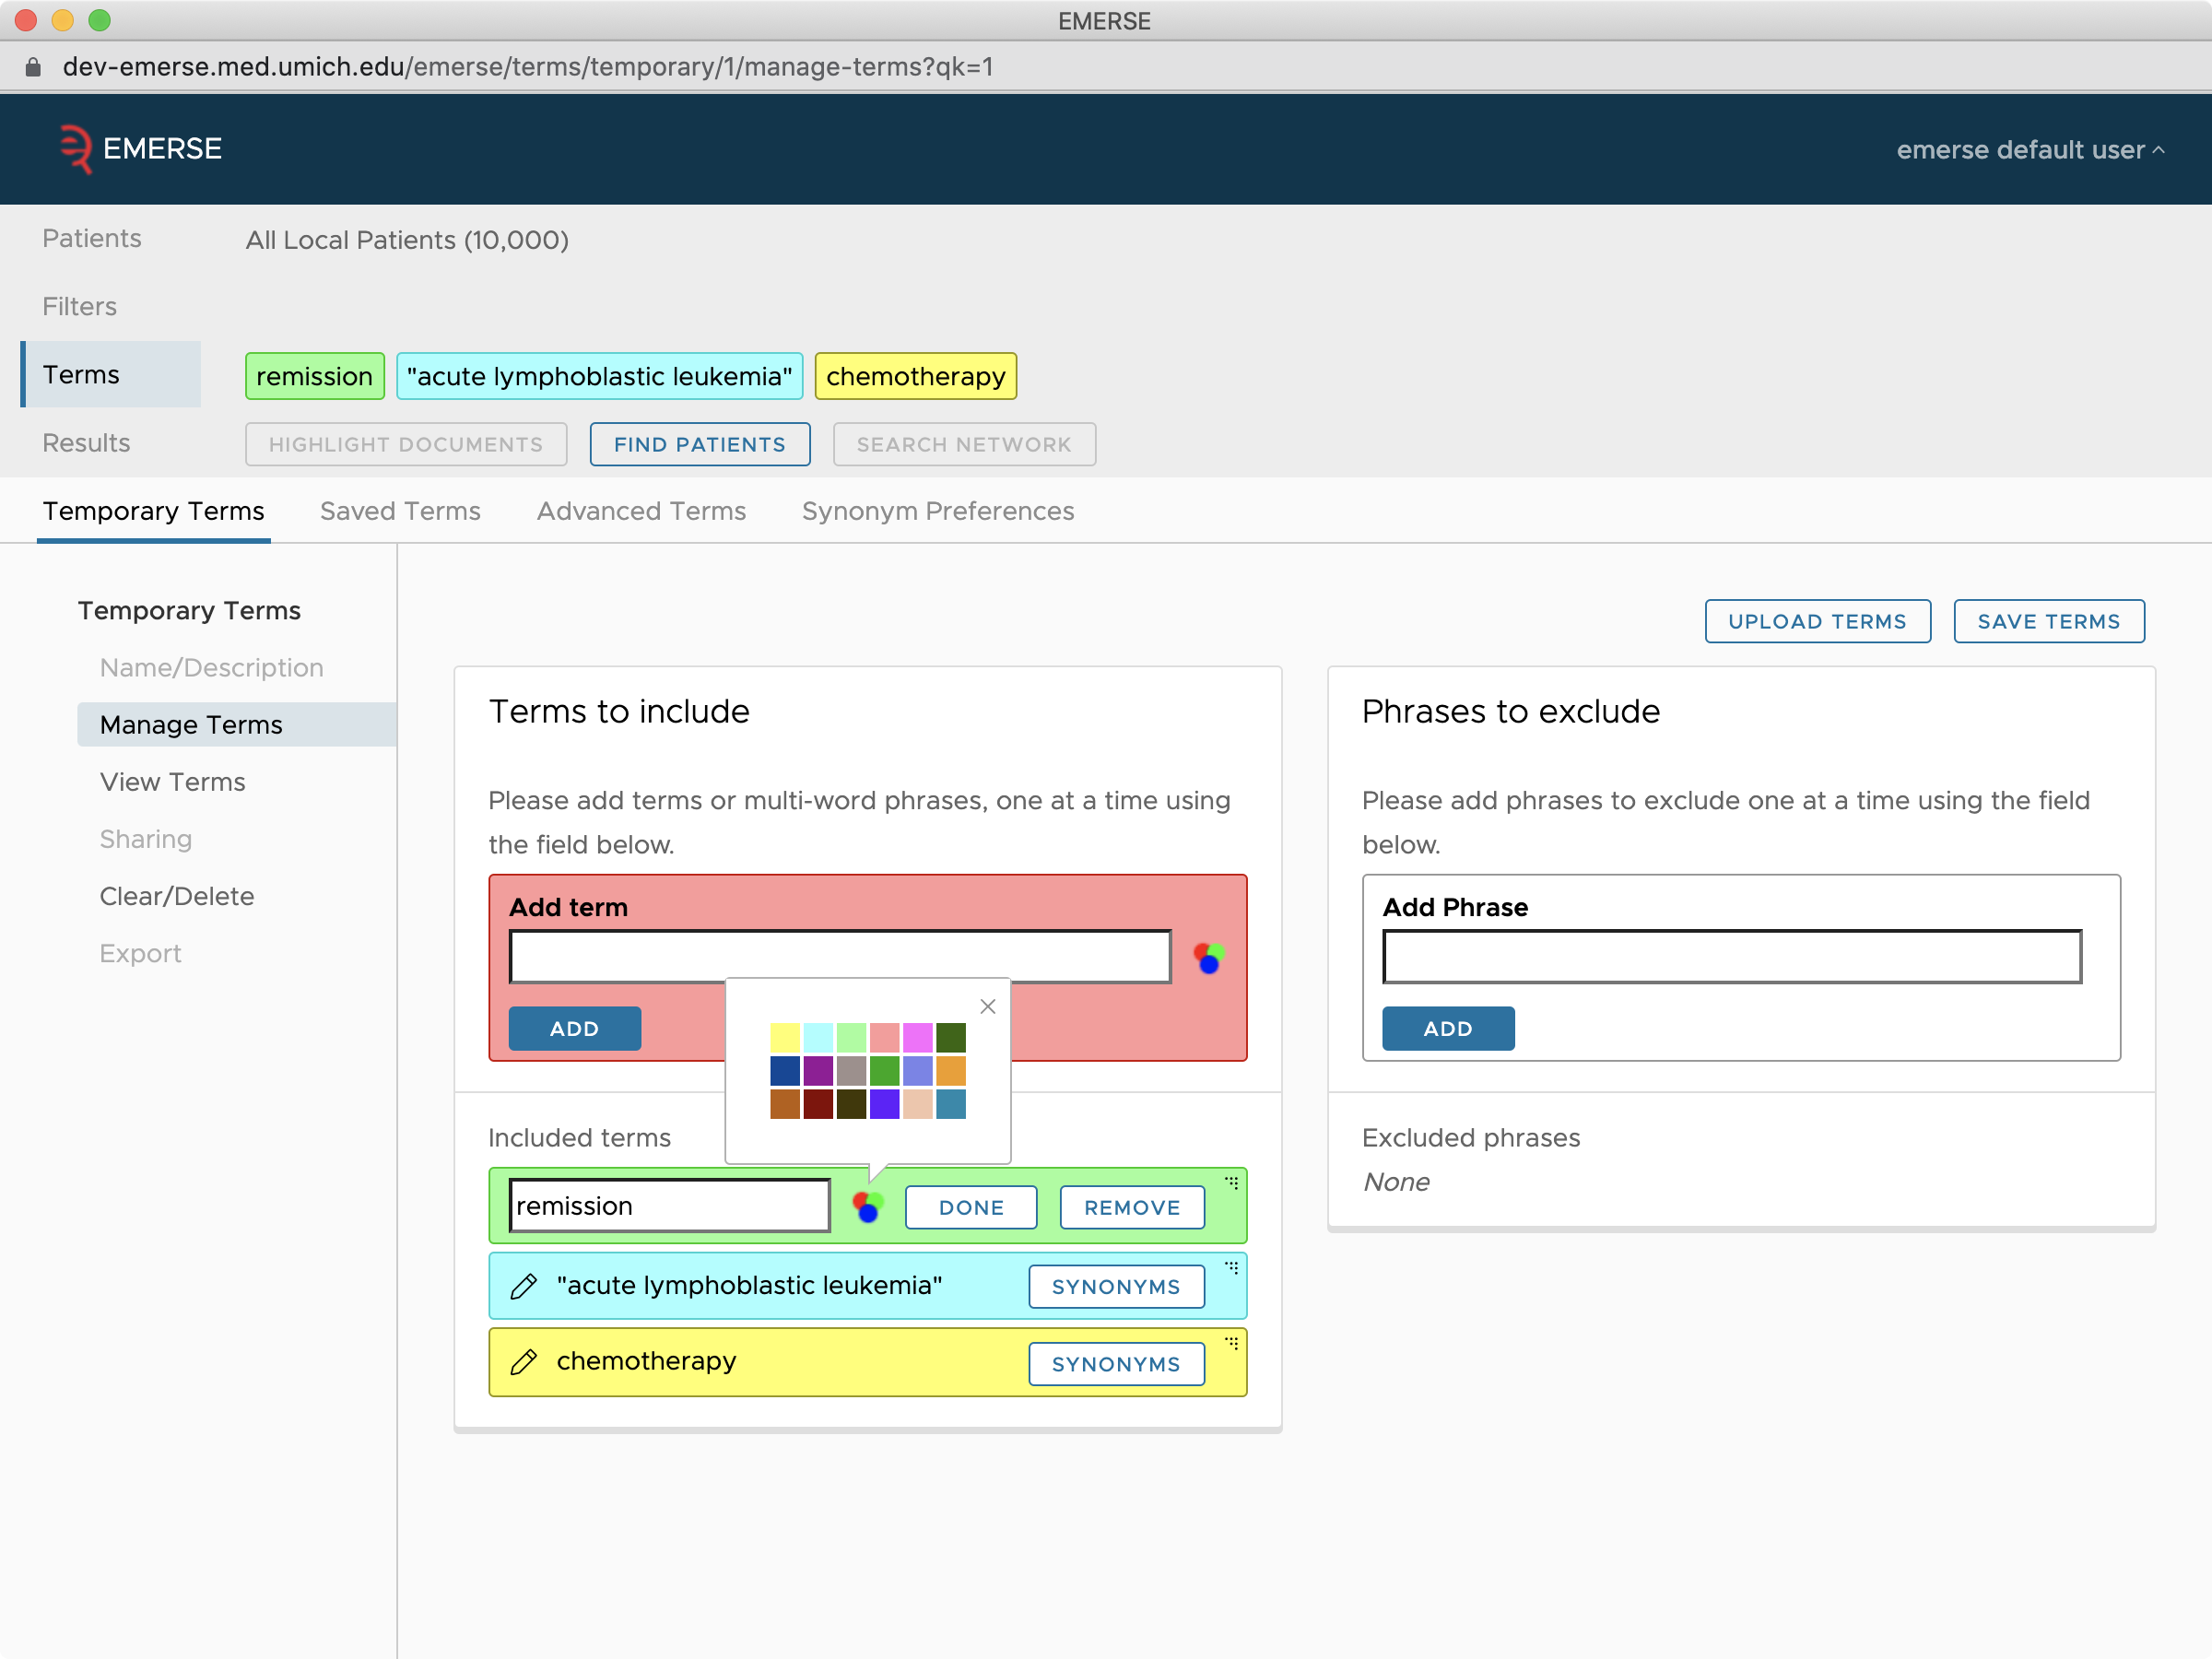This screenshot has height=1659, width=2212.
Task: Switch to the Synonym Preferences tab
Action: click(937, 511)
